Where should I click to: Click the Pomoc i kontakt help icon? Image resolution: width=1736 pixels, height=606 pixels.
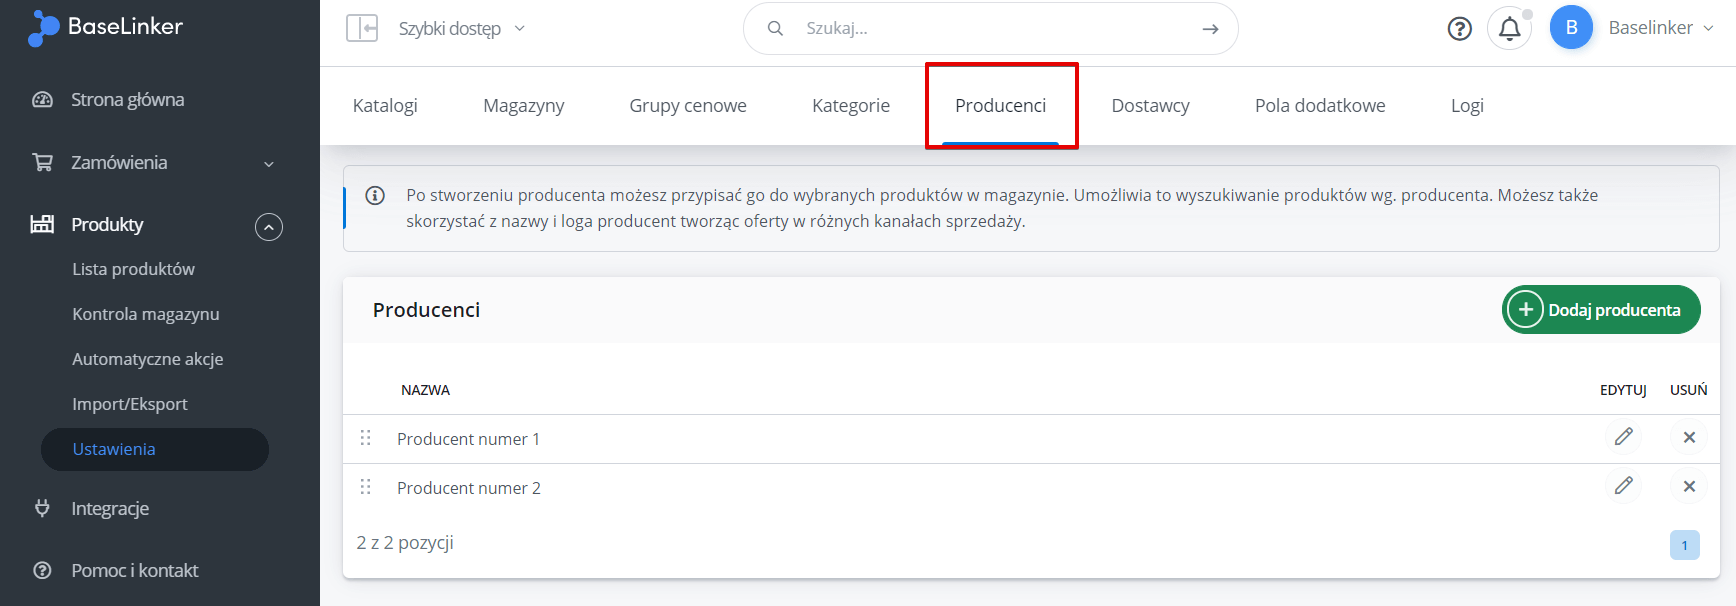pyautogui.click(x=42, y=570)
